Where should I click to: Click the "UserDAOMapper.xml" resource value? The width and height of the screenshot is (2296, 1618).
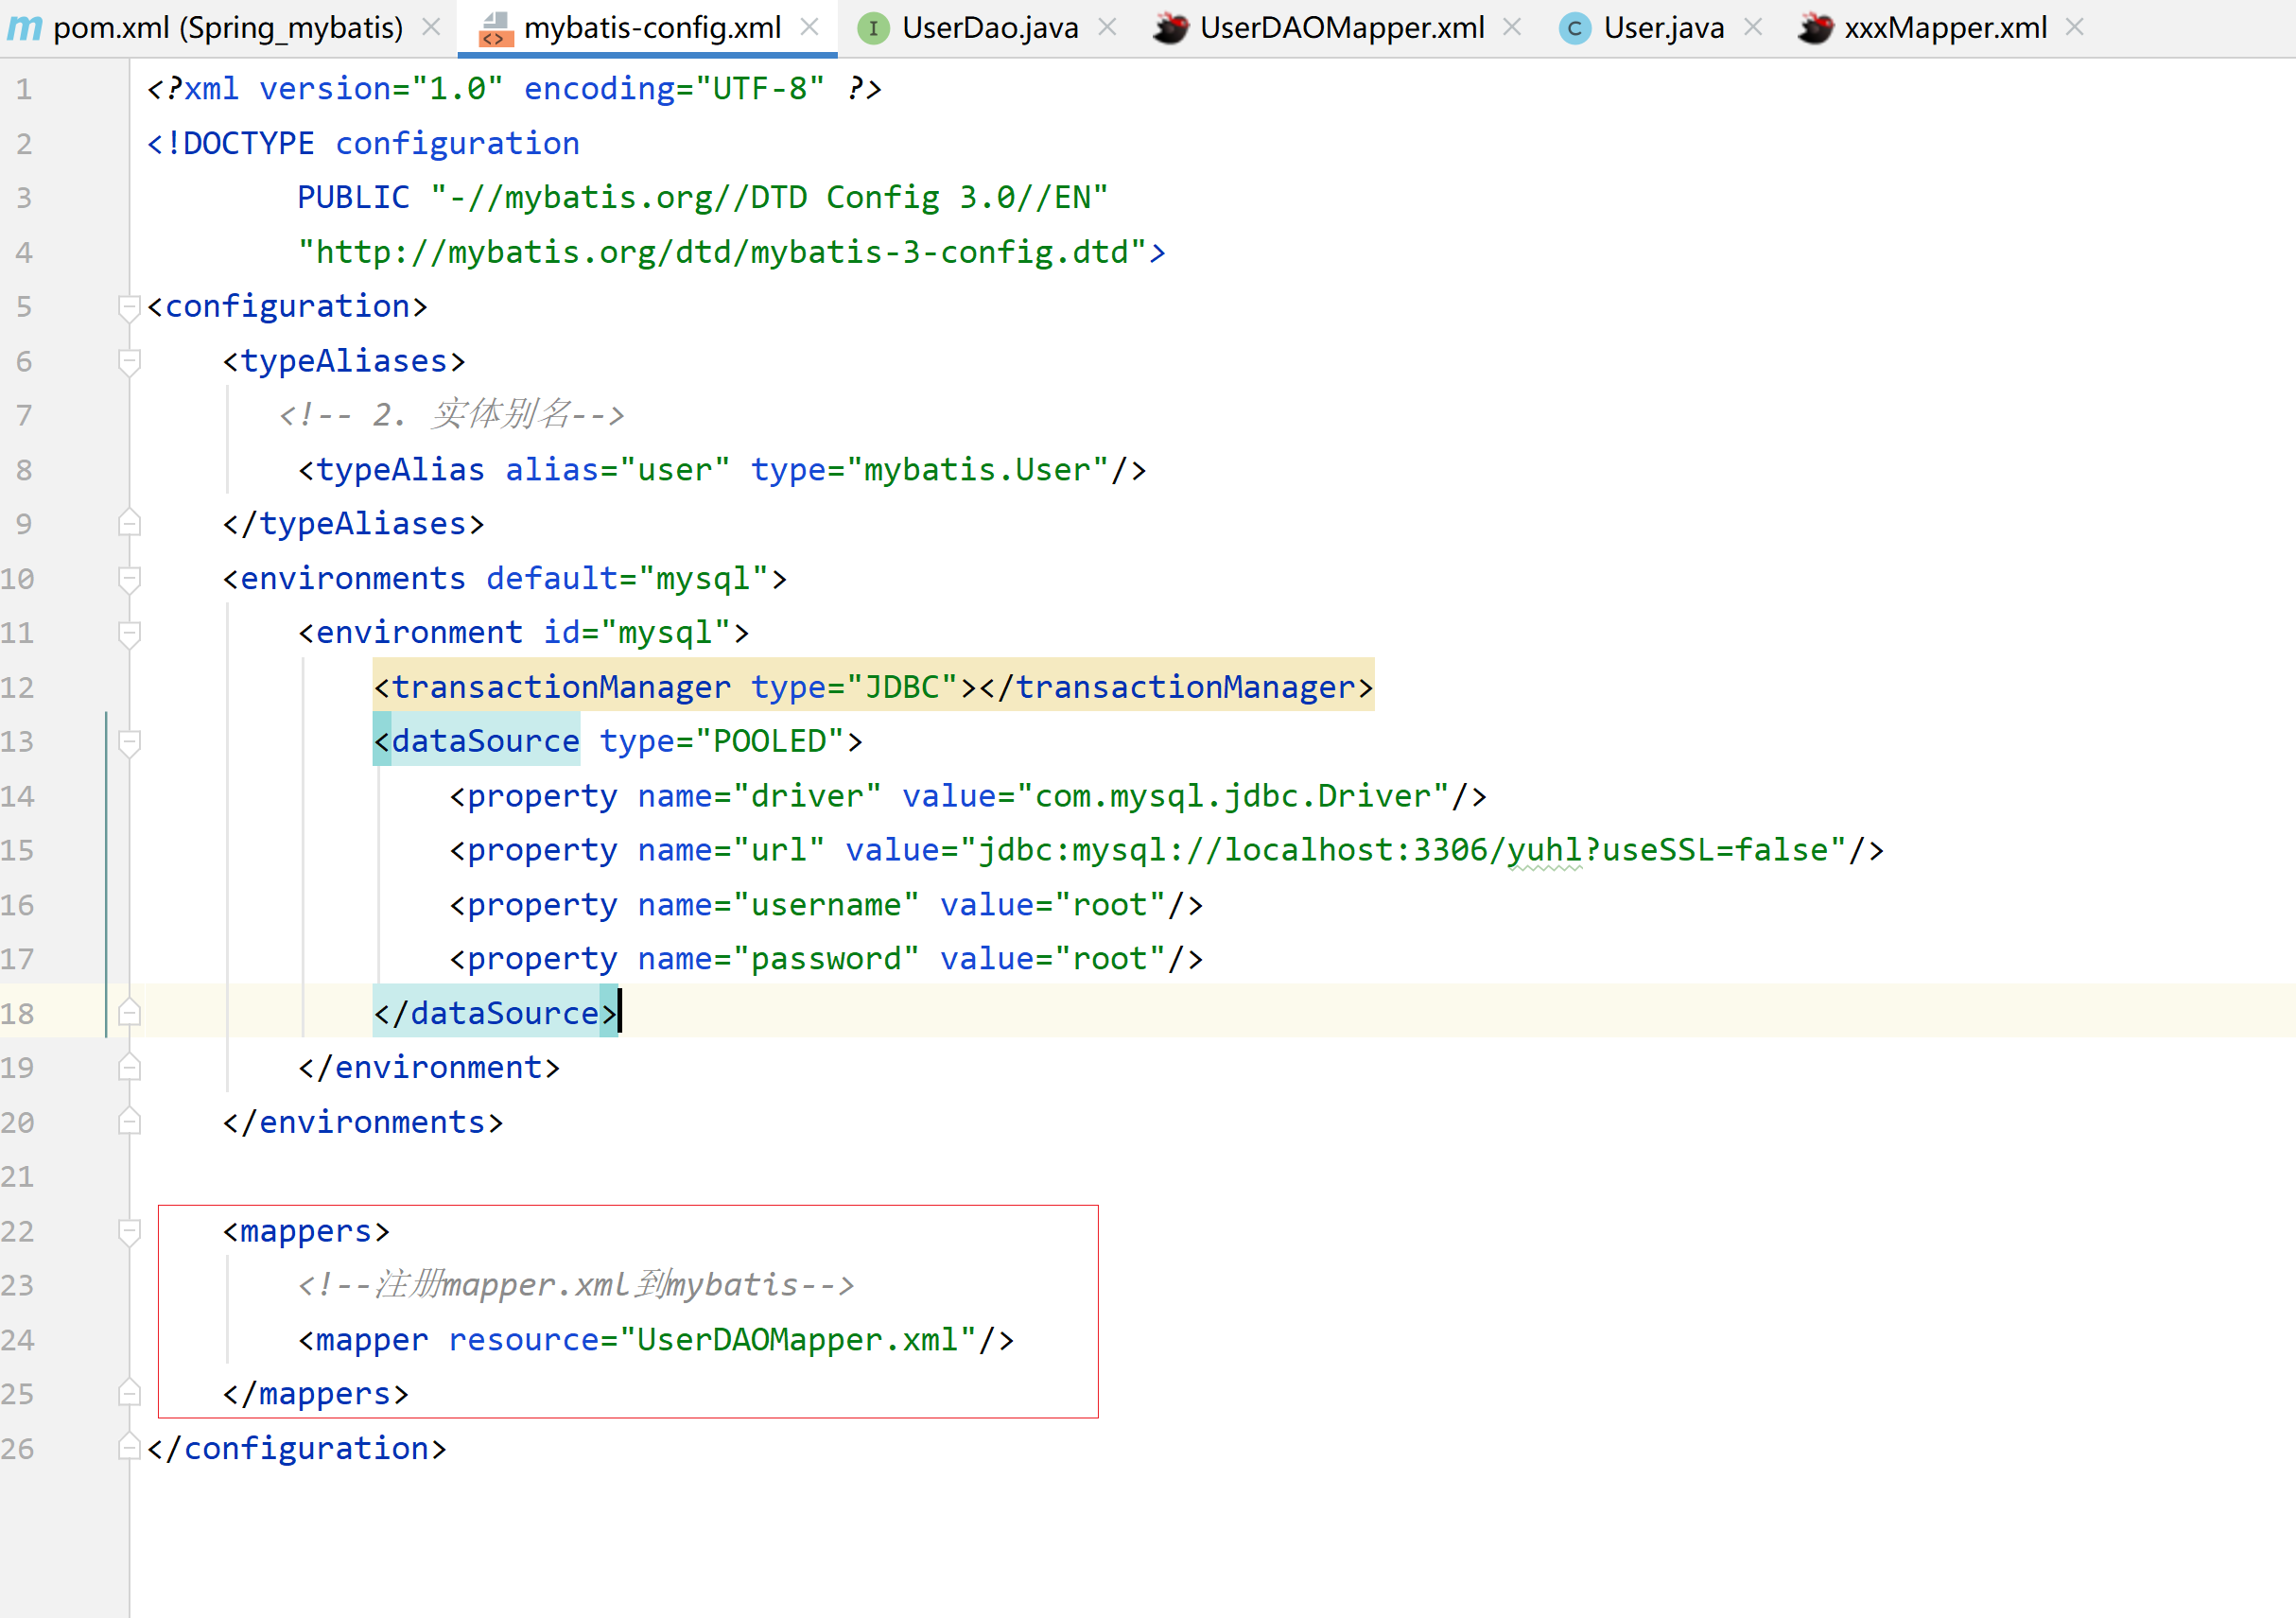[x=797, y=1340]
